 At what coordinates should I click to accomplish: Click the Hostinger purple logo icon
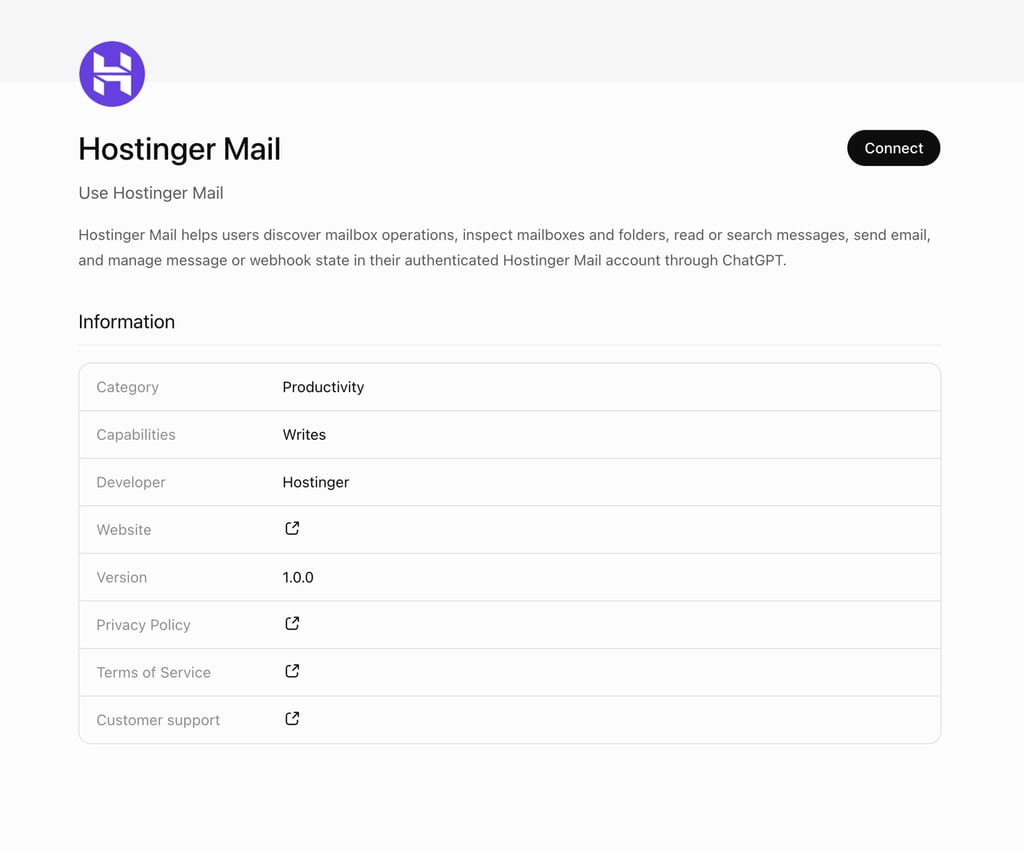(x=112, y=74)
